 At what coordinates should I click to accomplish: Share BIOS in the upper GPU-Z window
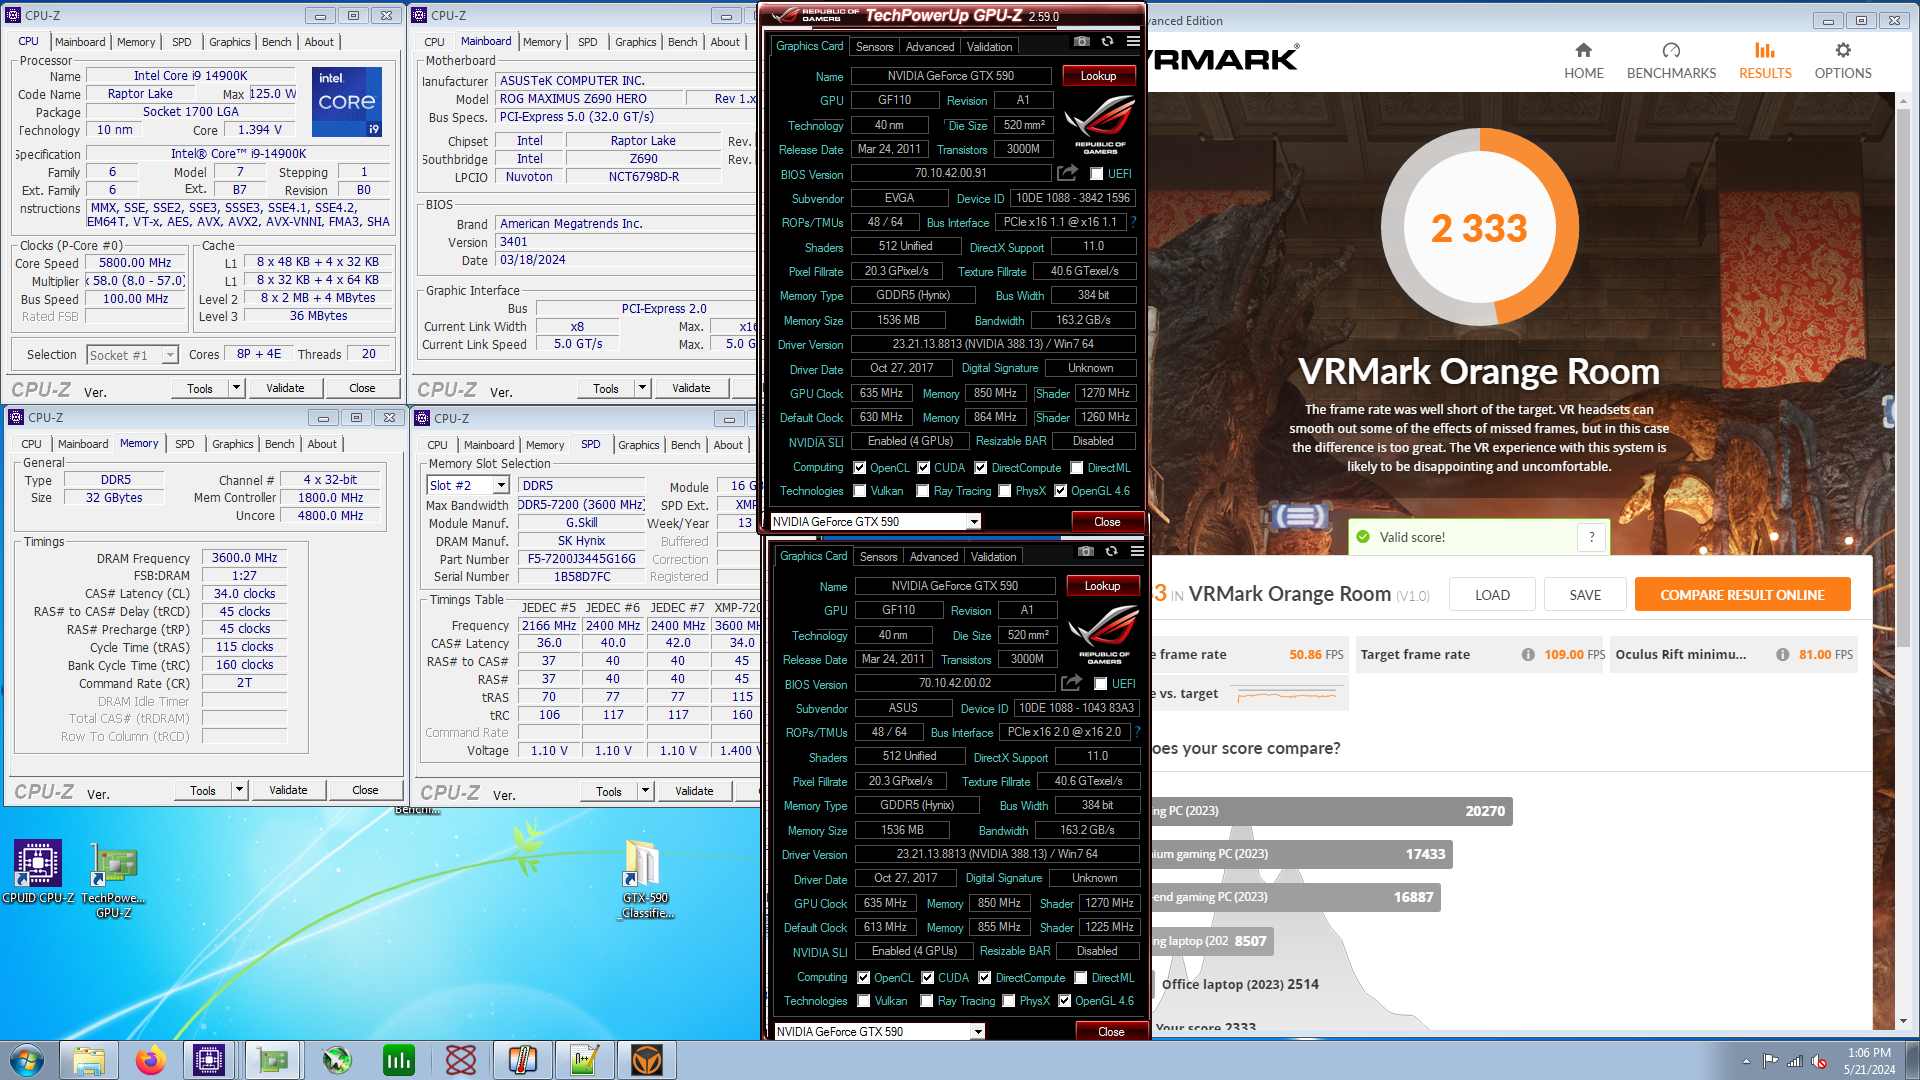tap(1067, 173)
